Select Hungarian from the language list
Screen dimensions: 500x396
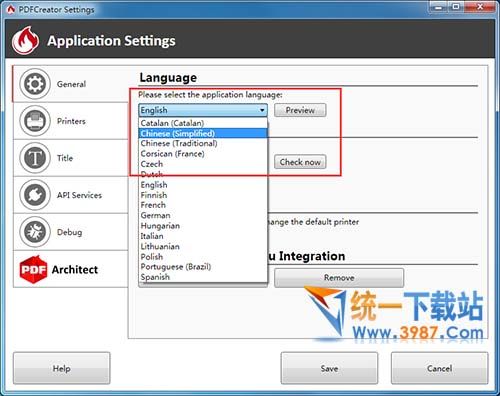[x=203, y=226]
